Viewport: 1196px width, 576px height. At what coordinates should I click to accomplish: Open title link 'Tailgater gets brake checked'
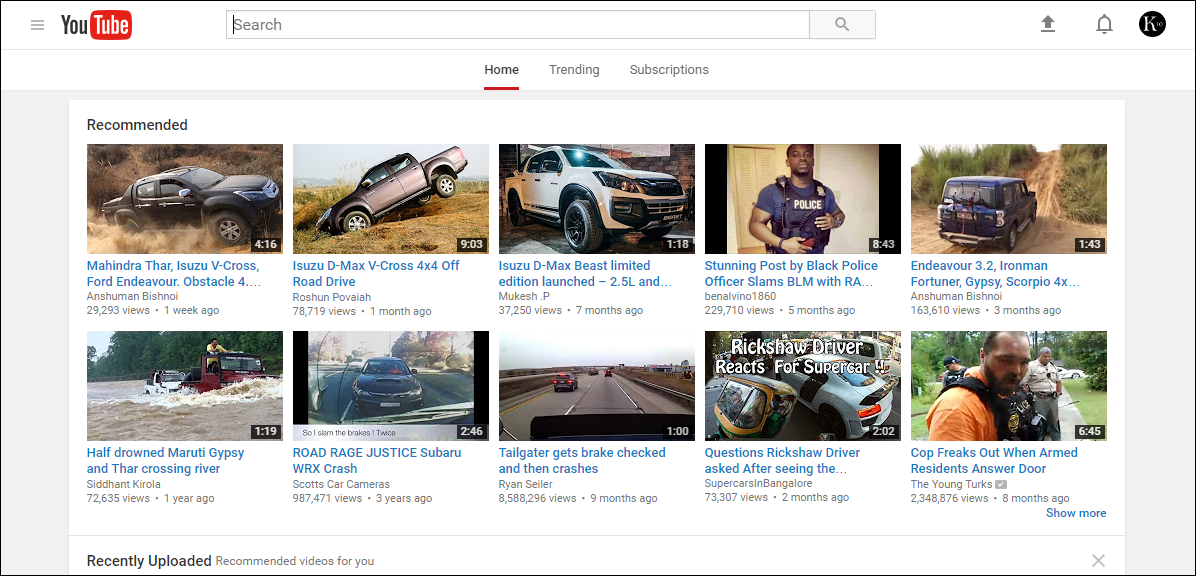pyautogui.click(x=582, y=461)
